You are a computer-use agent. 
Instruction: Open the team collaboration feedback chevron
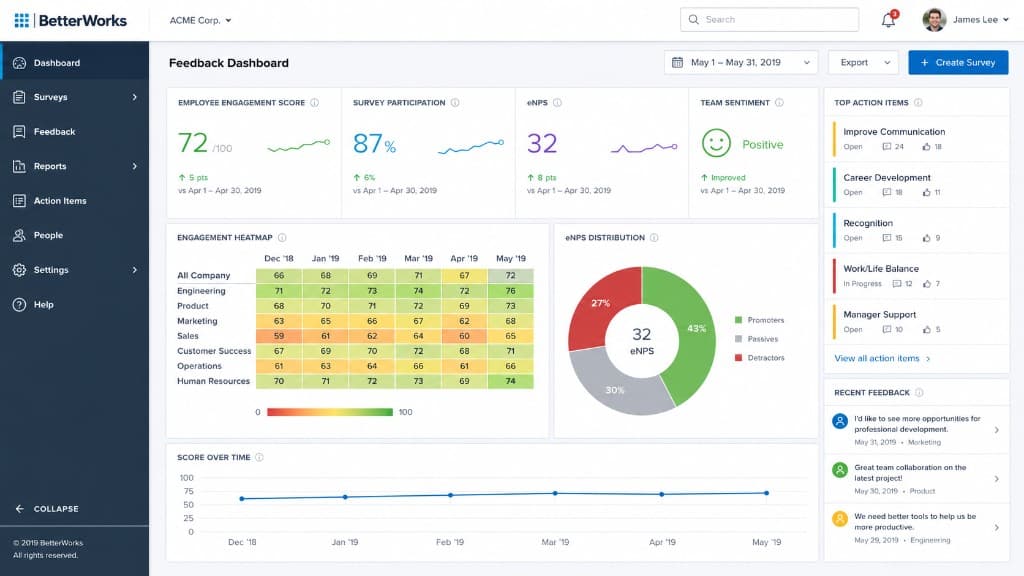click(997, 479)
